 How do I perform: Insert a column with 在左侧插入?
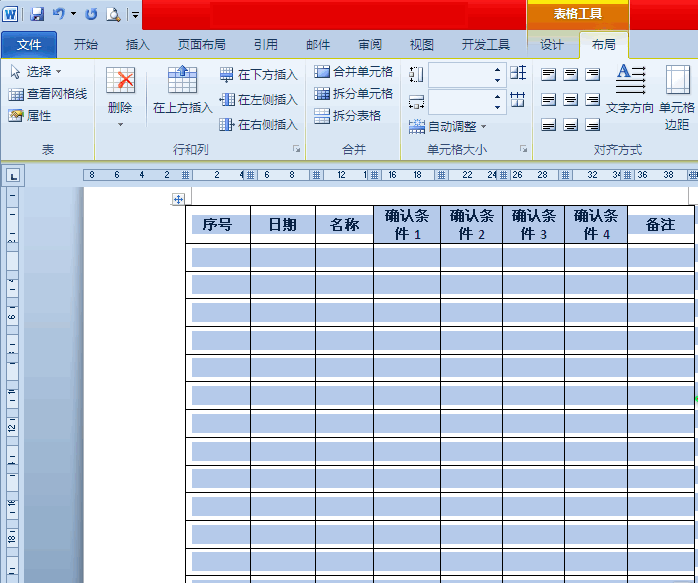[x=259, y=100]
